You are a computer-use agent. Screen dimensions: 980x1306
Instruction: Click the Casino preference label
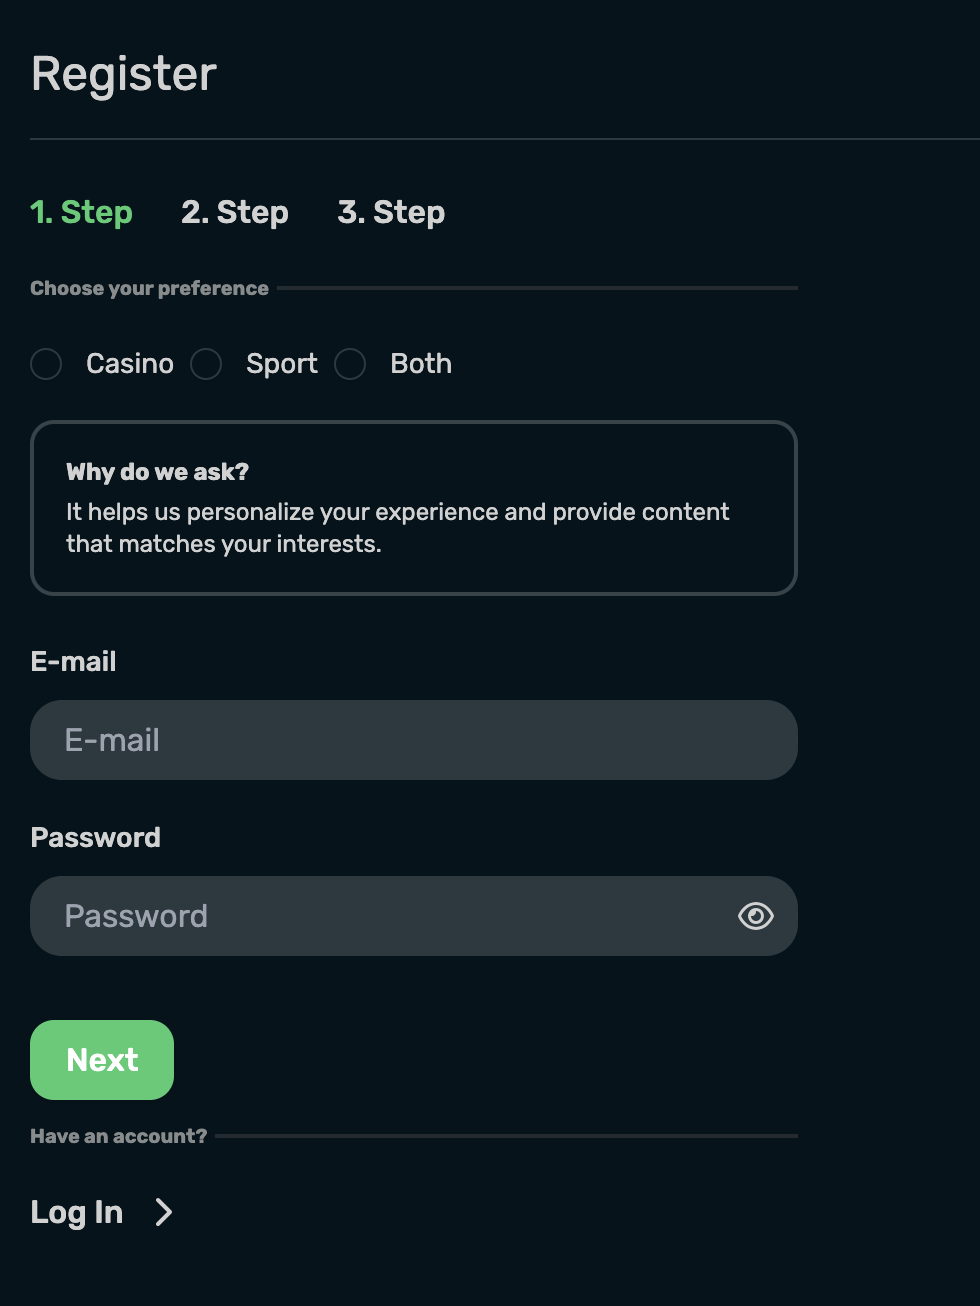pos(130,364)
